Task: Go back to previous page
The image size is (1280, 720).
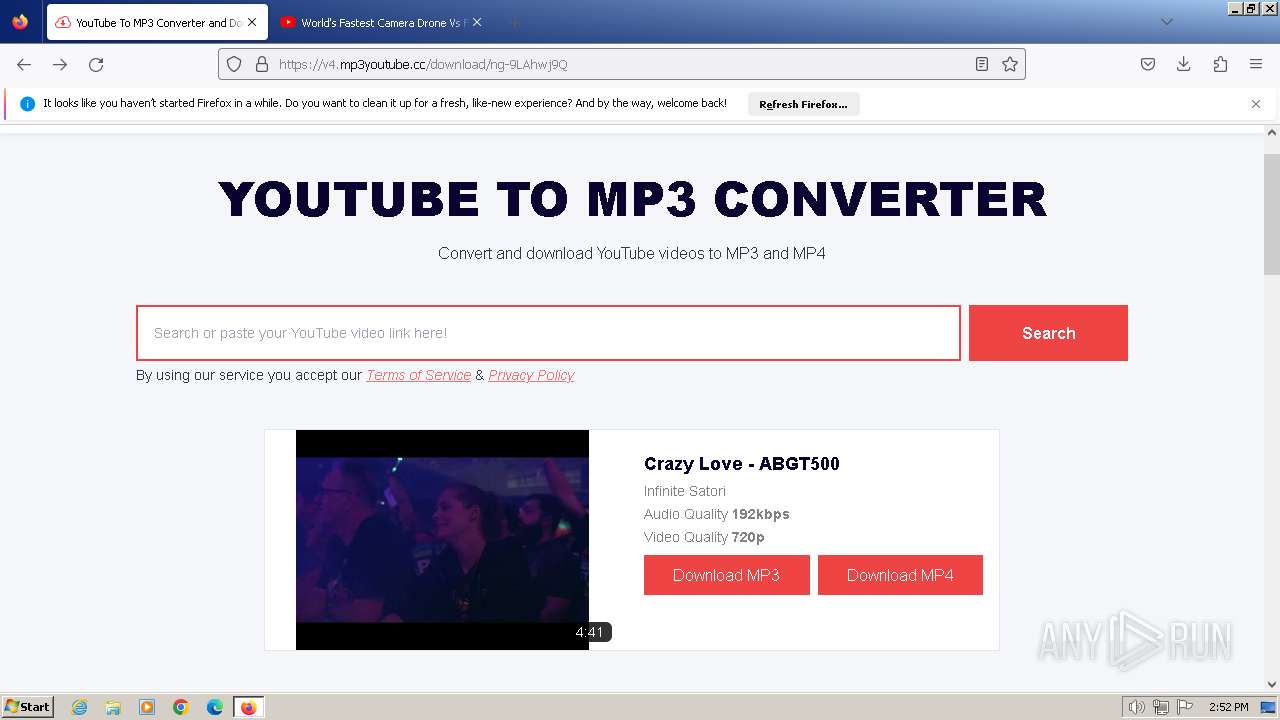Action: (24, 64)
